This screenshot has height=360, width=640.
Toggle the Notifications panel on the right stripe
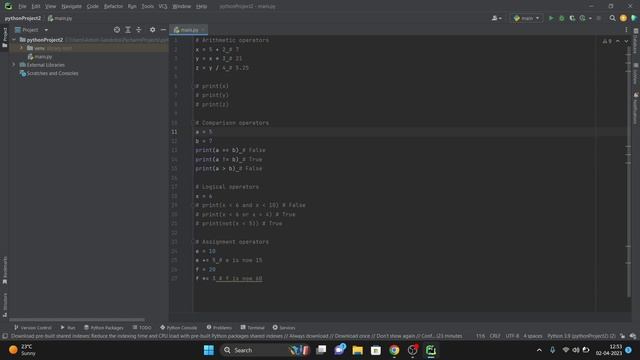[636, 108]
